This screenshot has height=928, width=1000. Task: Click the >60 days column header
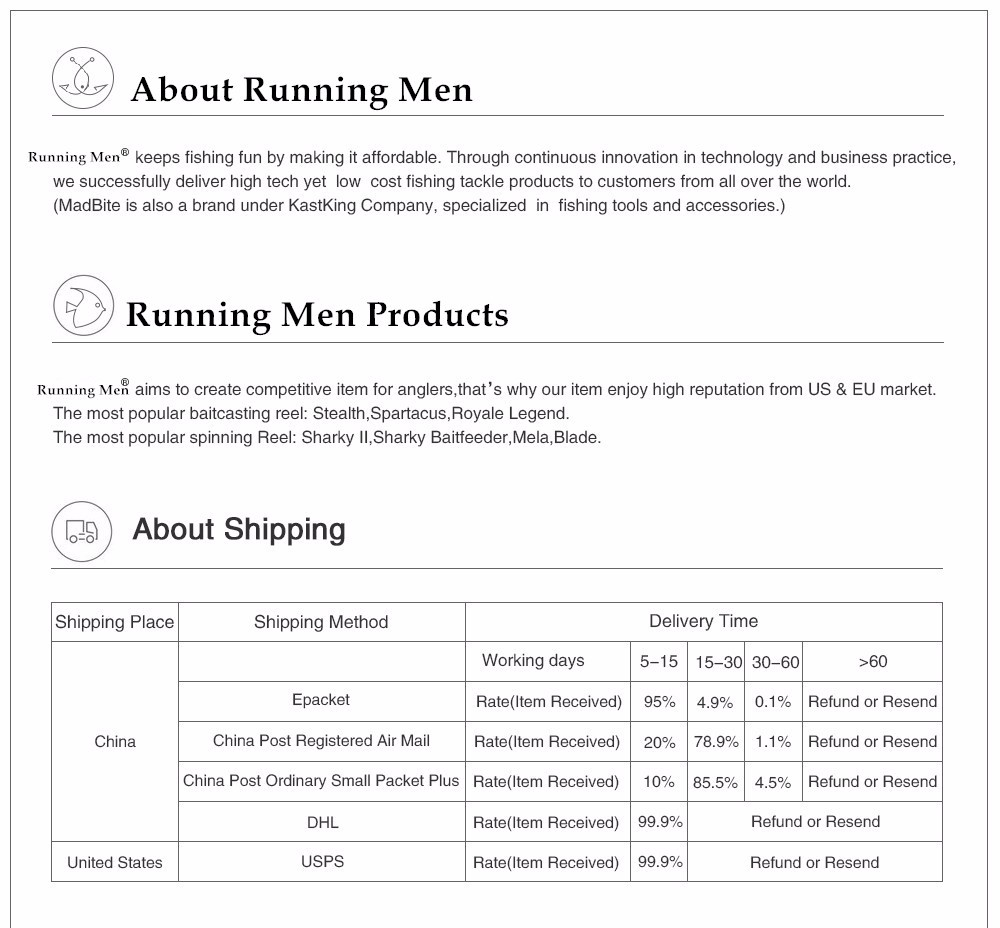872,661
